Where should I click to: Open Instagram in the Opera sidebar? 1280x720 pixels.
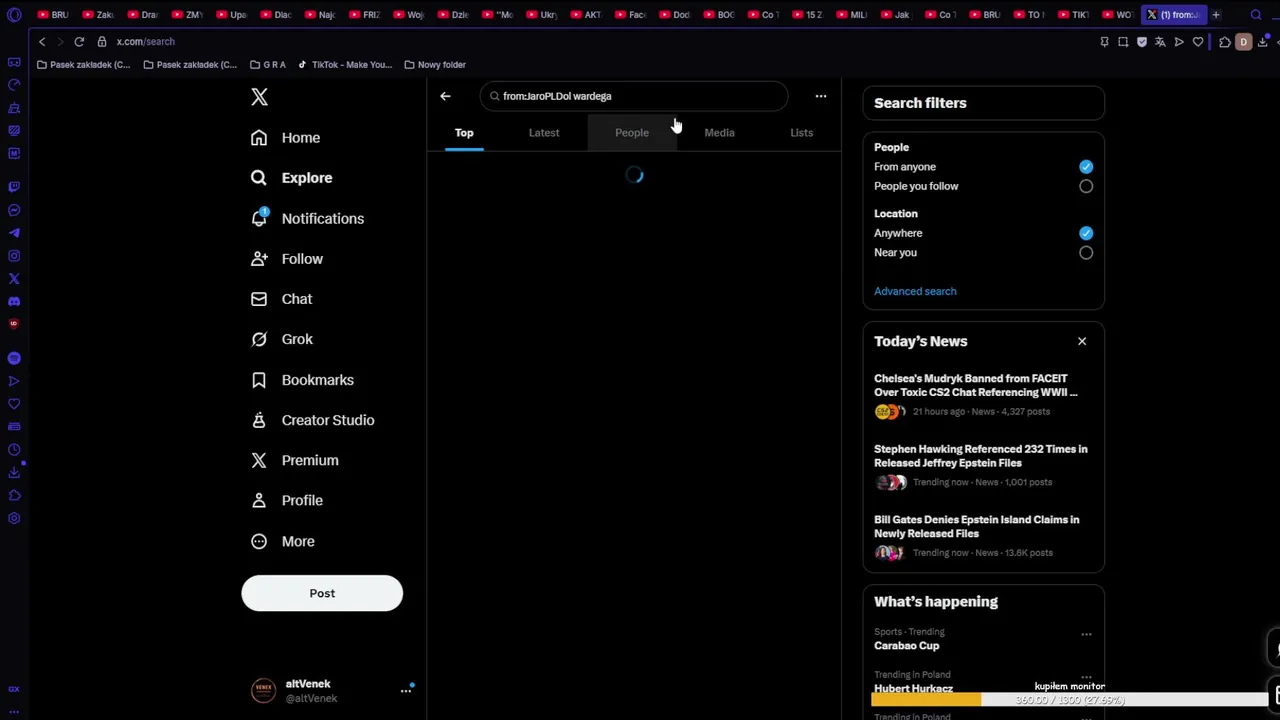(x=14, y=256)
